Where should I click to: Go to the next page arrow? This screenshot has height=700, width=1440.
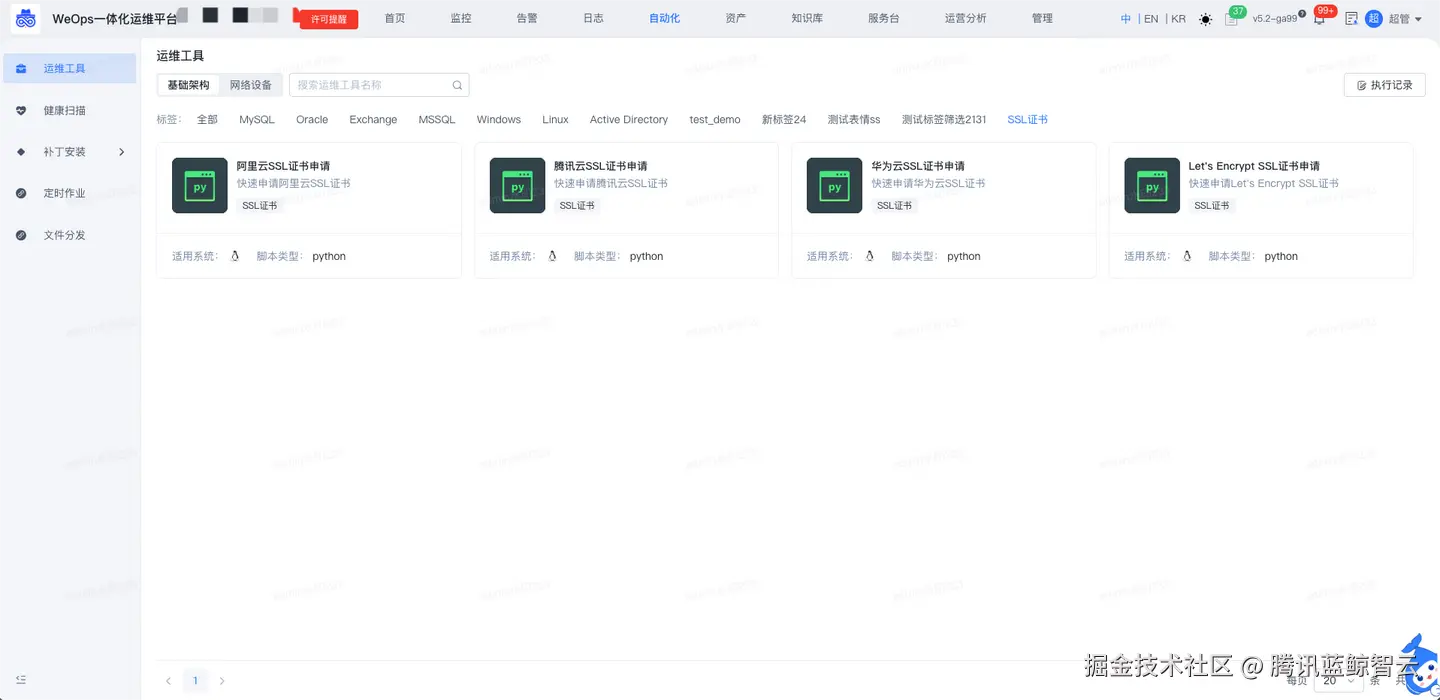point(222,681)
